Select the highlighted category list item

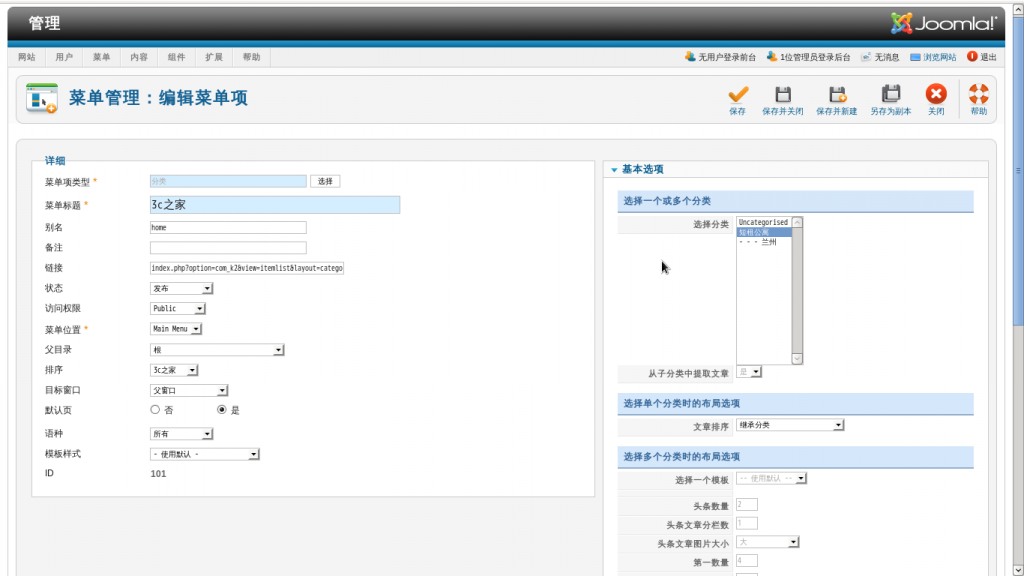tap(763, 232)
